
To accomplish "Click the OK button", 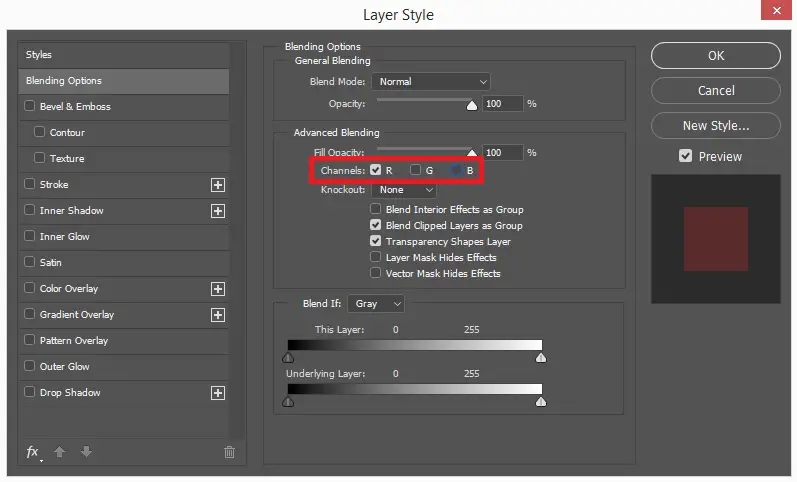I will tap(716, 55).
